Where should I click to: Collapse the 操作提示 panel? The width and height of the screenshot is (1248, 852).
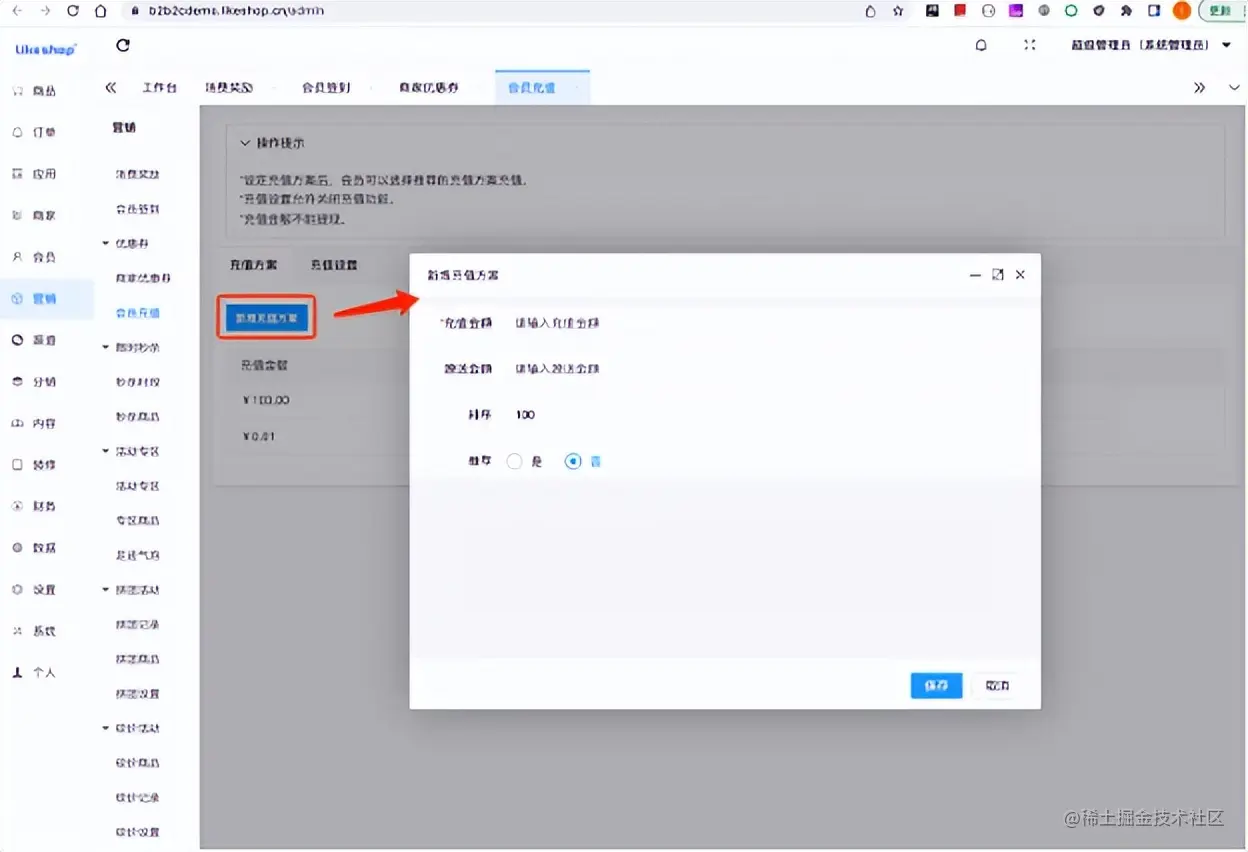(x=245, y=143)
